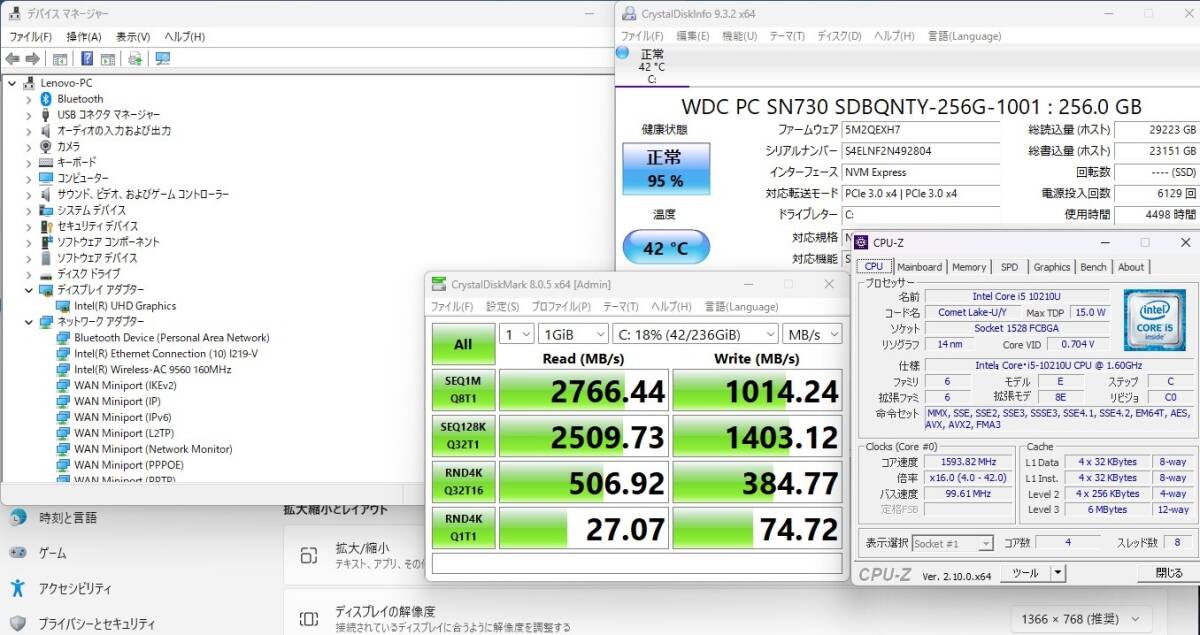Click the Intel Core i5 logo in CPU-Z
The image size is (1200, 635).
coord(1154,320)
